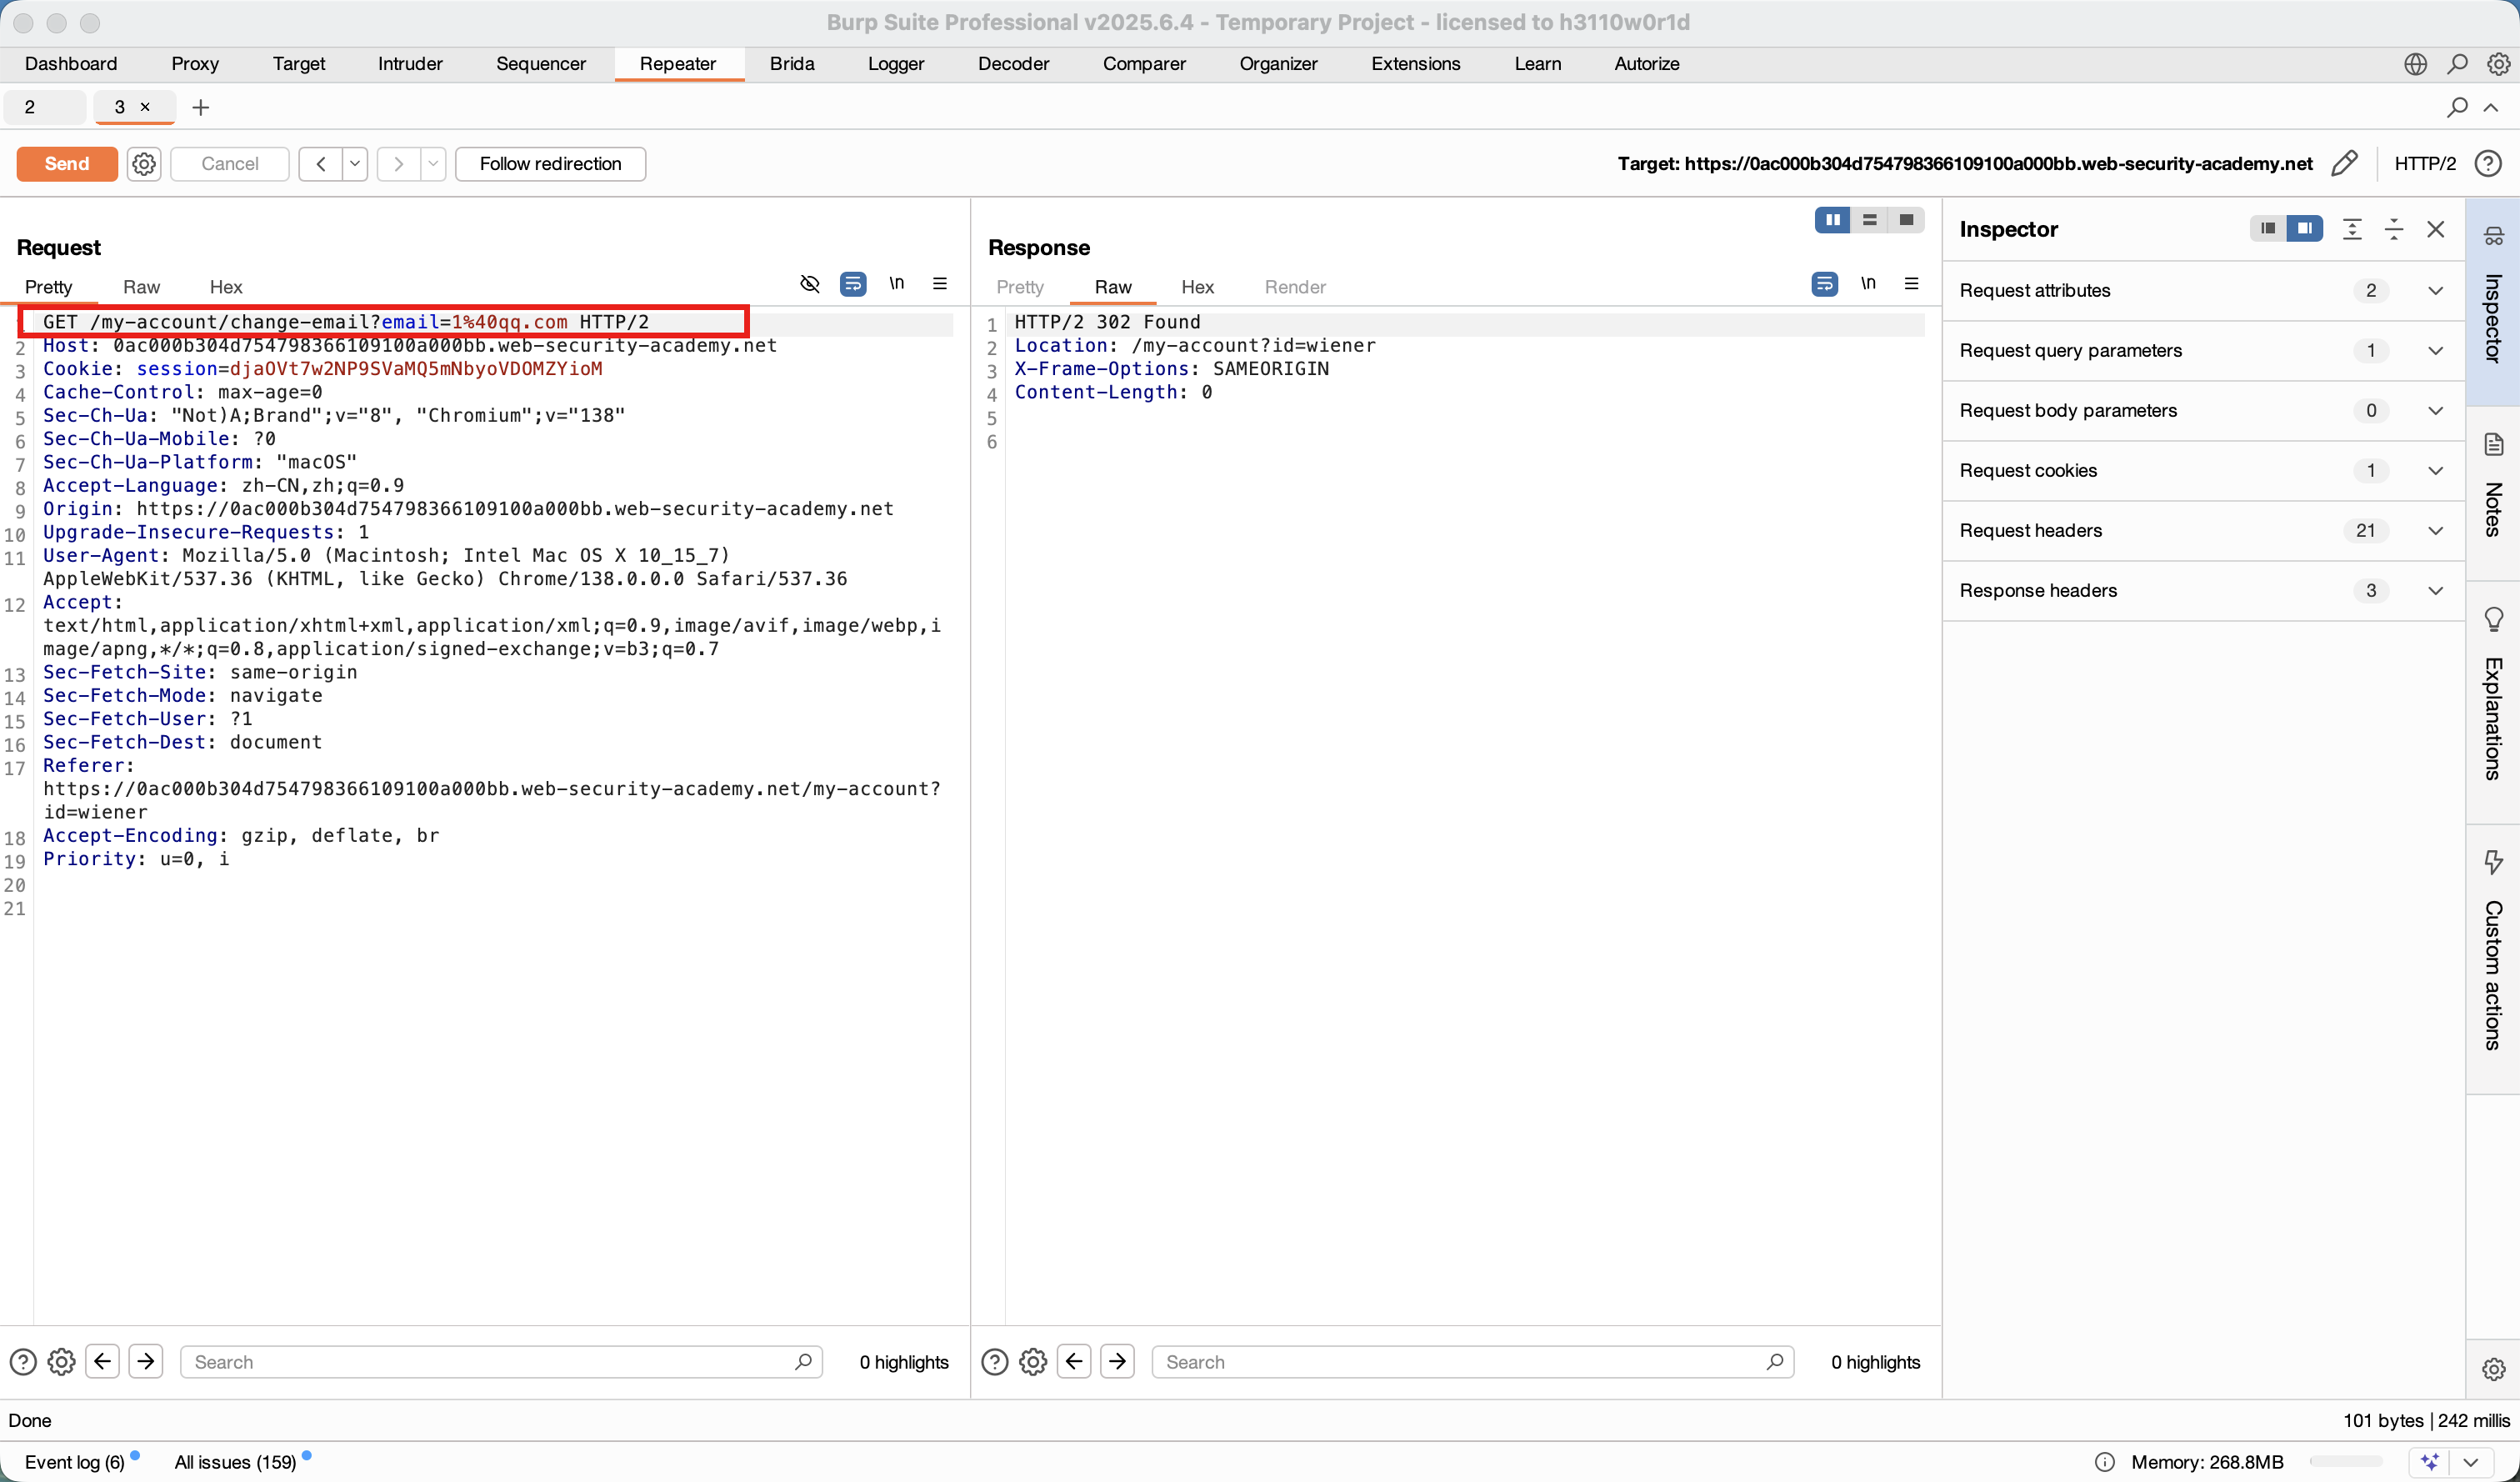Click the orange Send button

tap(67, 163)
